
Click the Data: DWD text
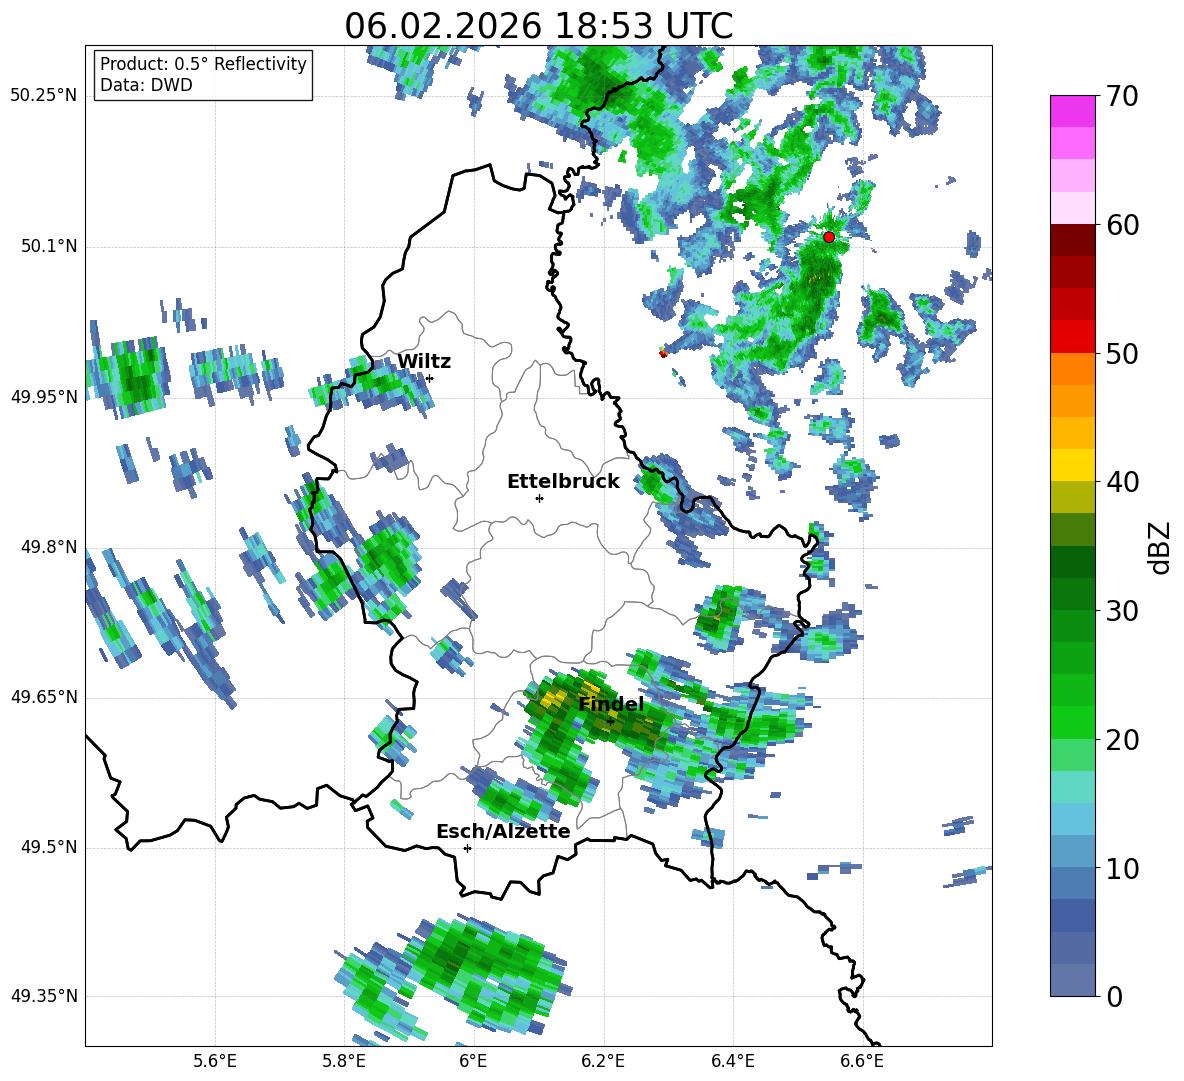tap(146, 85)
